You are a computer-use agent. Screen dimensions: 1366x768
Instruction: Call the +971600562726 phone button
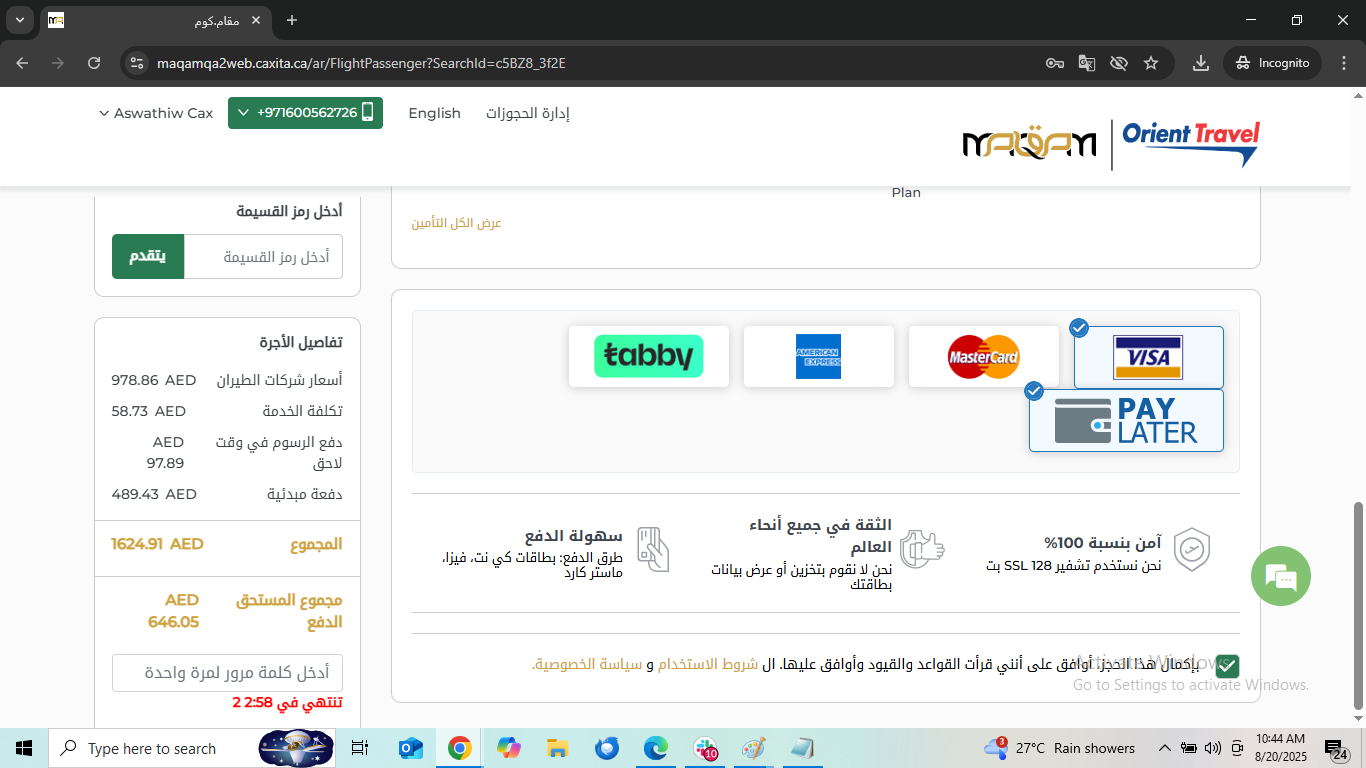tap(305, 113)
